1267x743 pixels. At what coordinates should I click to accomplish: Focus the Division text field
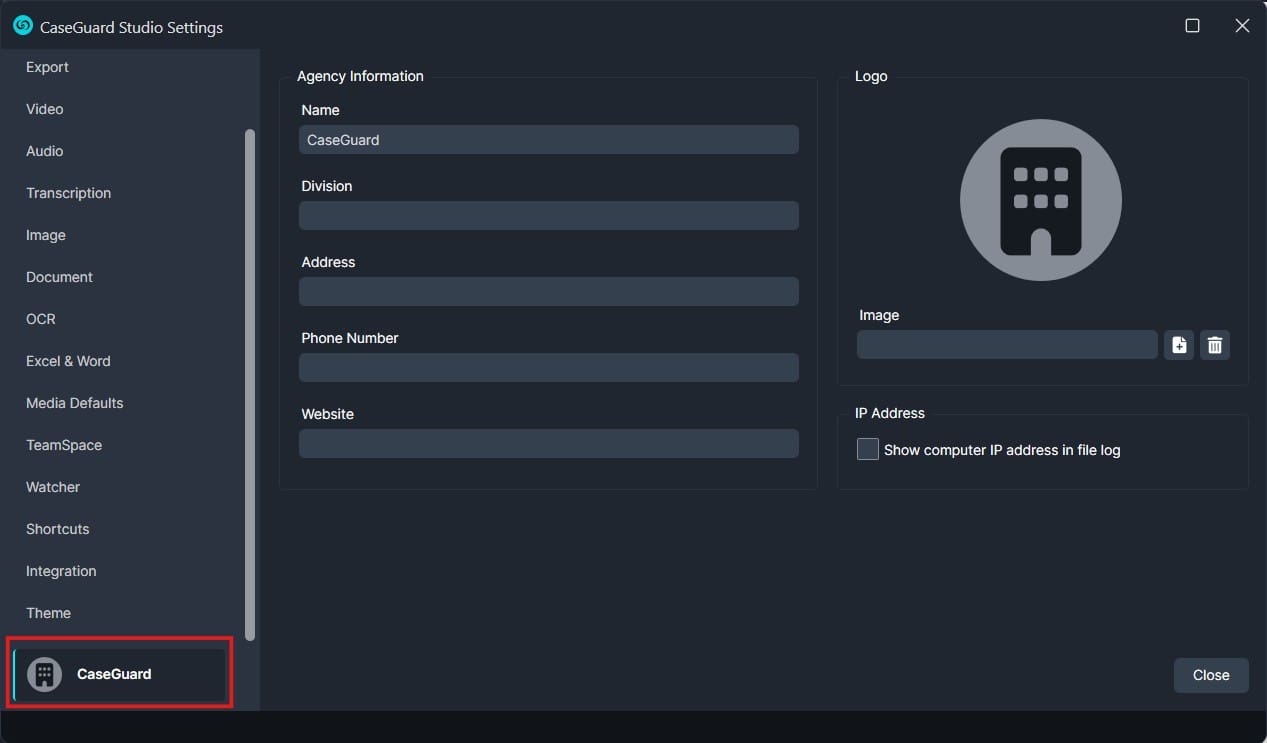click(x=548, y=216)
